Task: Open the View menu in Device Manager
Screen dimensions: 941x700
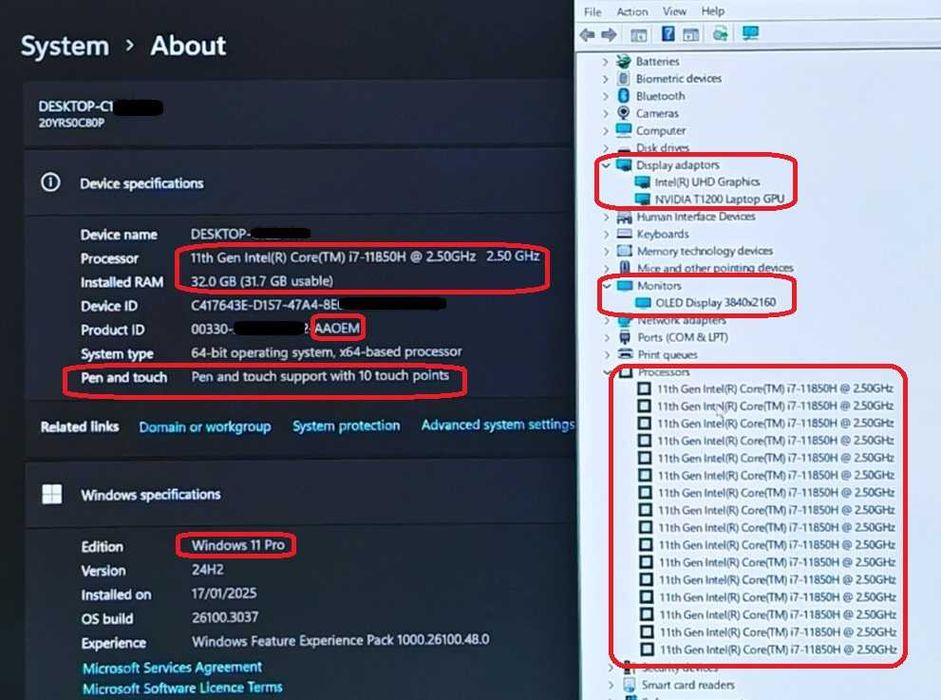Action: click(674, 11)
